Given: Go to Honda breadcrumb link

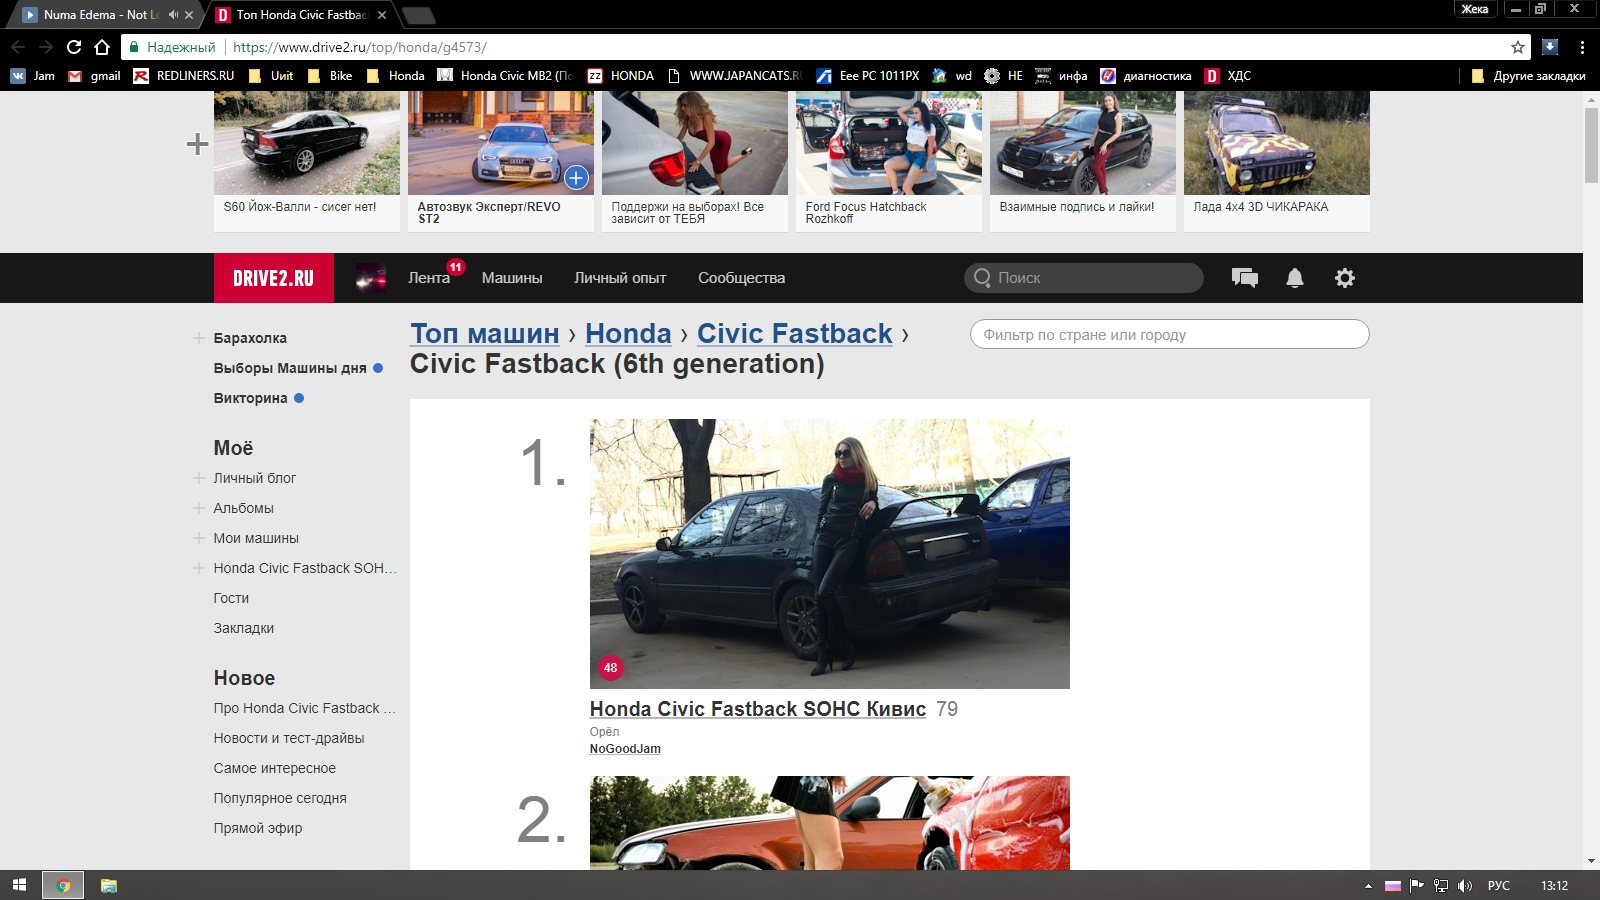Looking at the screenshot, I should [x=628, y=334].
